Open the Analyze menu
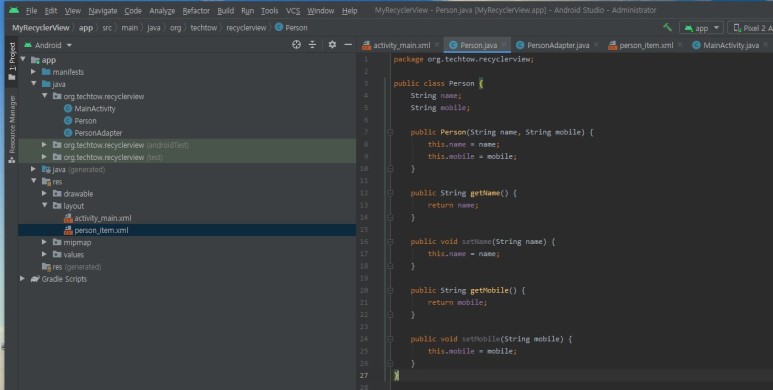The height and width of the screenshot is (390, 773). click(x=162, y=10)
